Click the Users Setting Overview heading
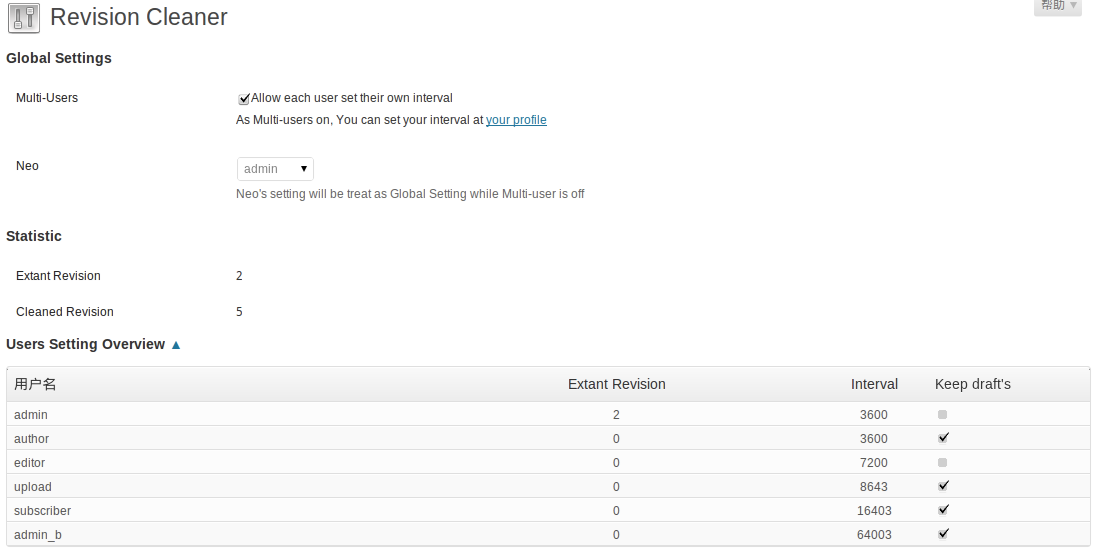Viewport: 1103px width, 555px height. (x=86, y=345)
